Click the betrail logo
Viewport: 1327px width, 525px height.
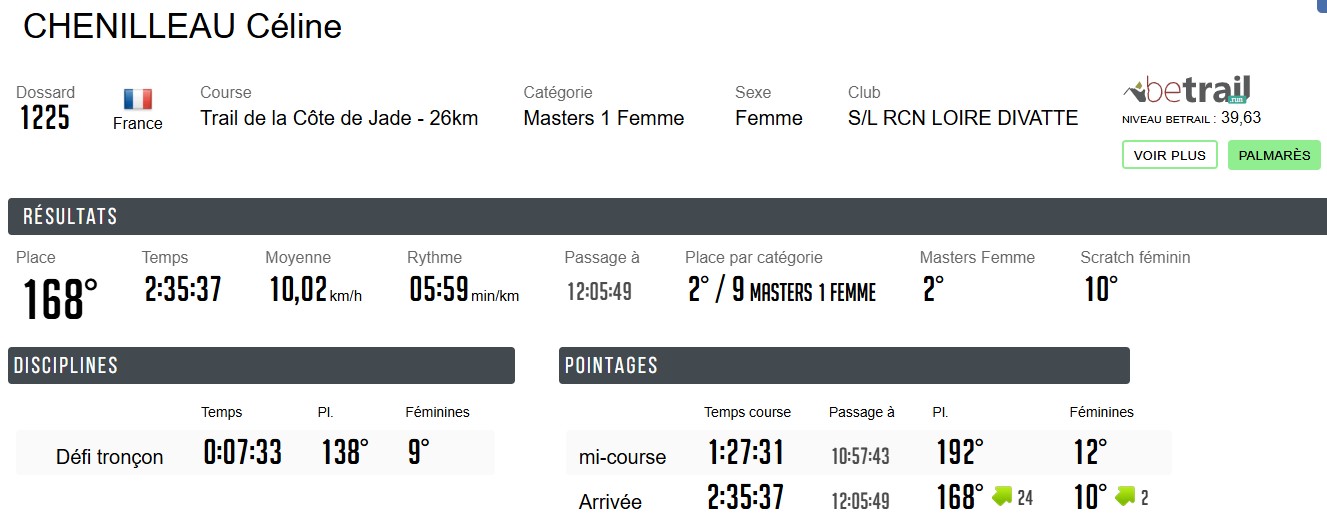(x=1187, y=91)
